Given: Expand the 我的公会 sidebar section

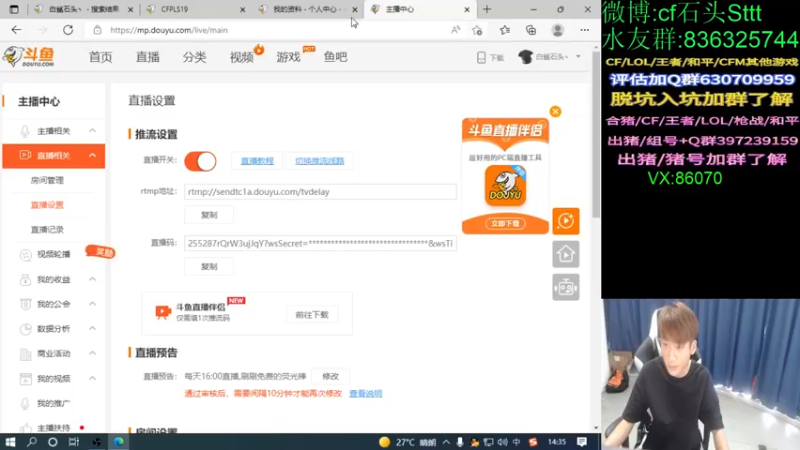Looking at the screenshot, I should click(x=92, y=304).
